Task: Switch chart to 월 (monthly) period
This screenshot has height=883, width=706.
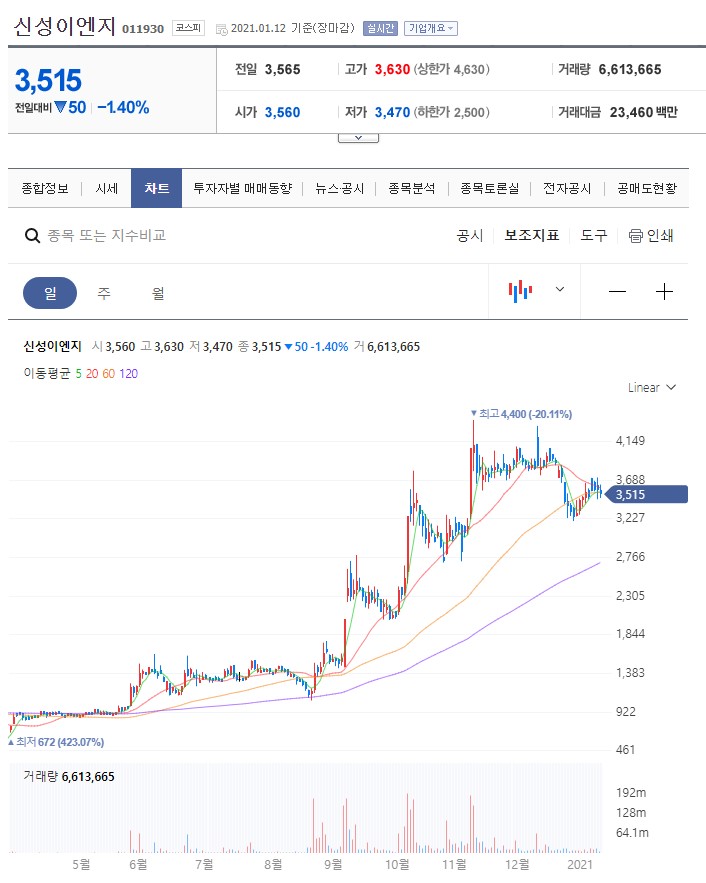Action: 158,293
